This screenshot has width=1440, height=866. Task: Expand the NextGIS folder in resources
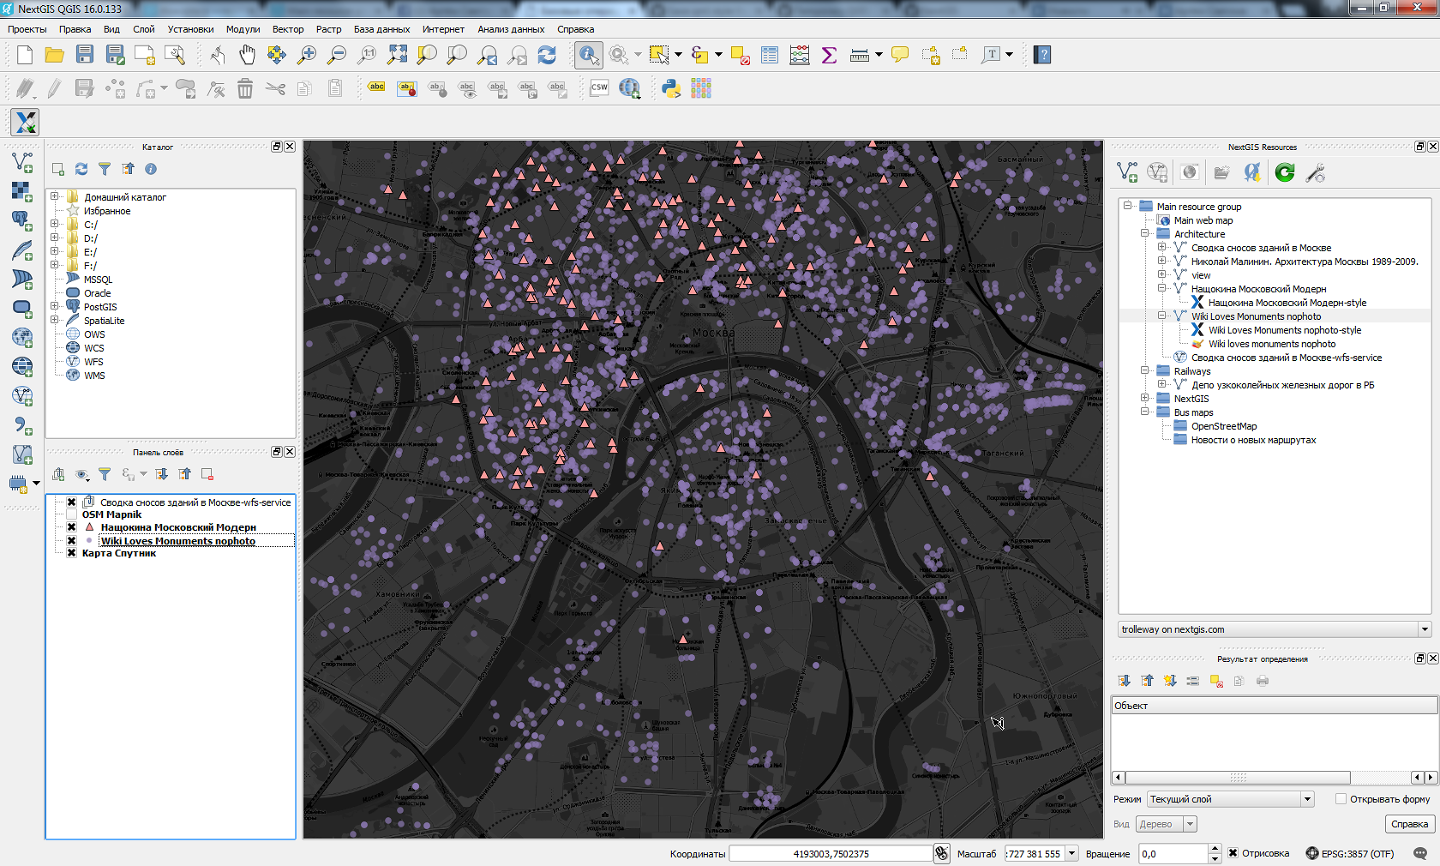click(x=1145, y=398)
